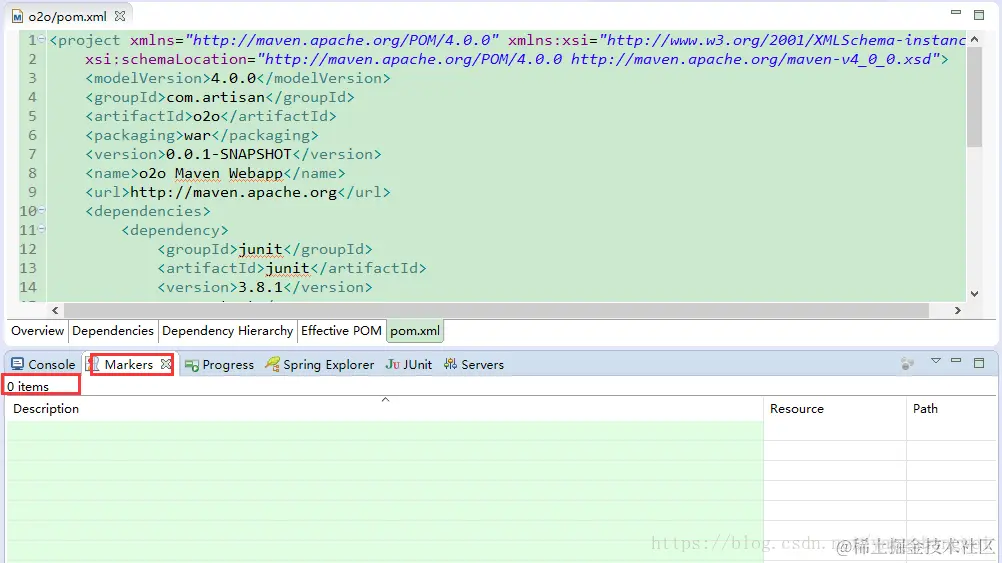The height and width of the screenshot is (563, 1002).
Task: Click the groupId value com.artisan
Action: point(215,97)
